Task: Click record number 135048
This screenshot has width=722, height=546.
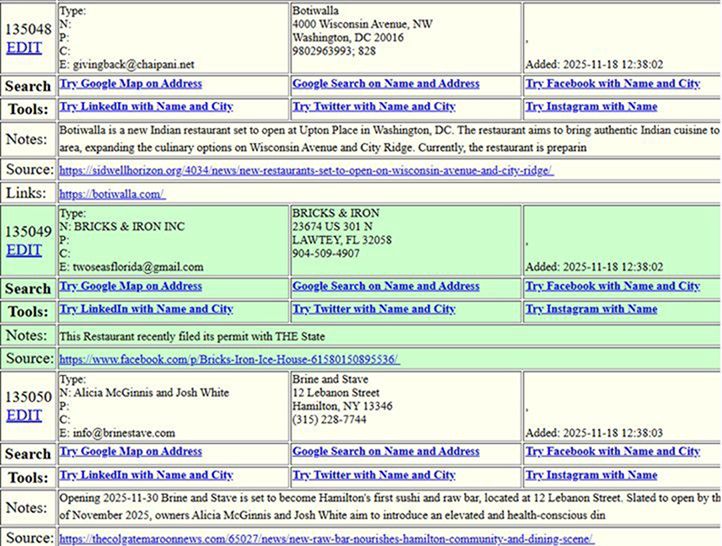Action: click(x=29, y=29)
